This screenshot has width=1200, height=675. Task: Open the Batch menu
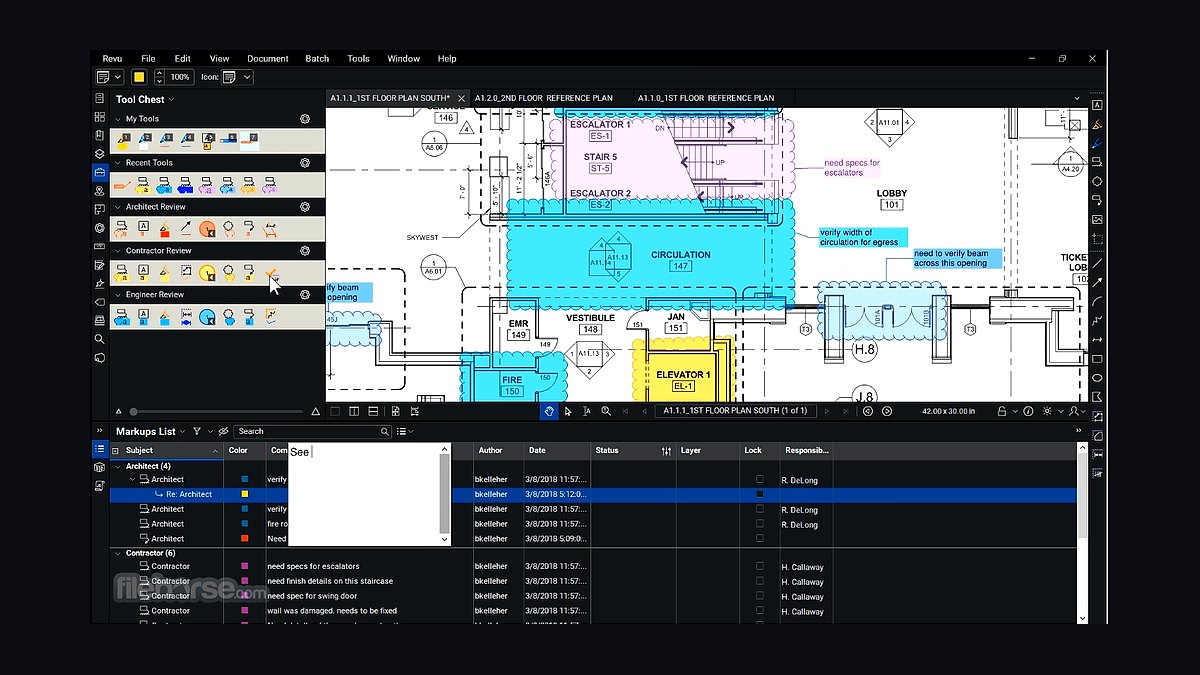click(x=317, y=59)
